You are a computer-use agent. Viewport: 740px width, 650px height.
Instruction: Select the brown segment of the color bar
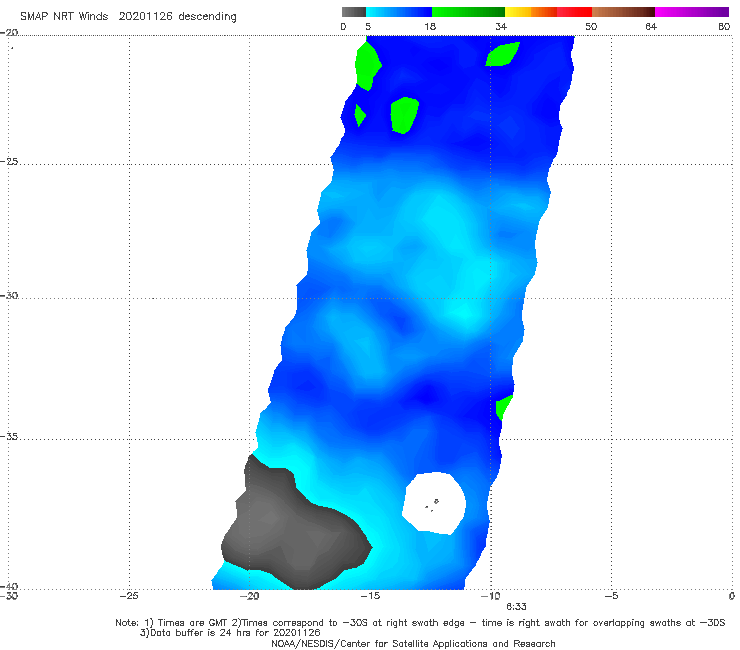623,12
